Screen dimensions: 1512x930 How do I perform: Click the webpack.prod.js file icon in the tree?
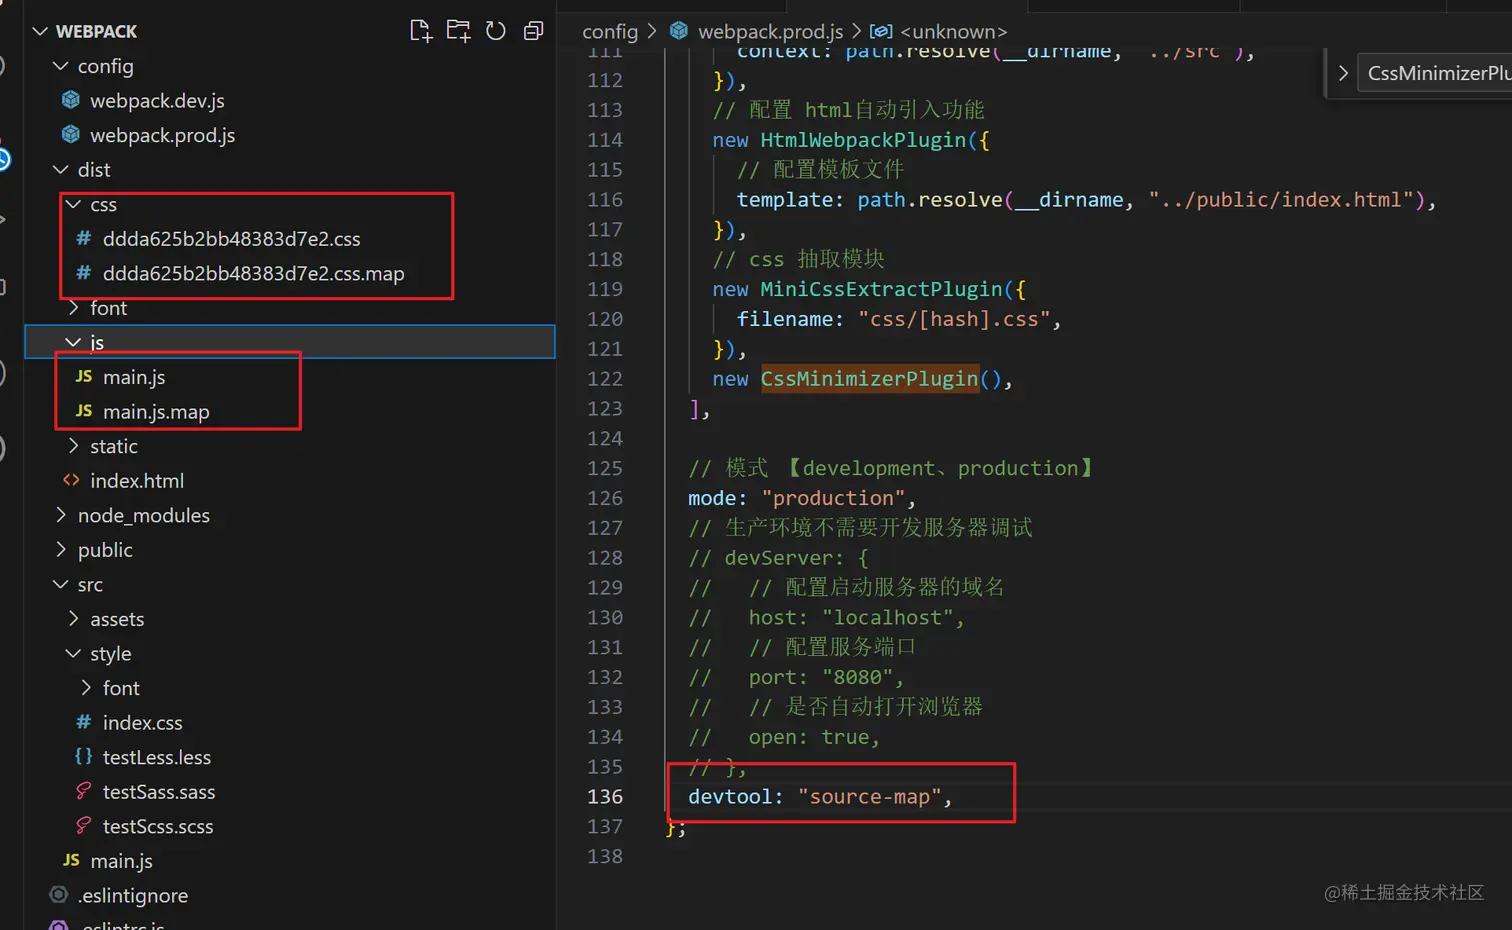point(71,135)
